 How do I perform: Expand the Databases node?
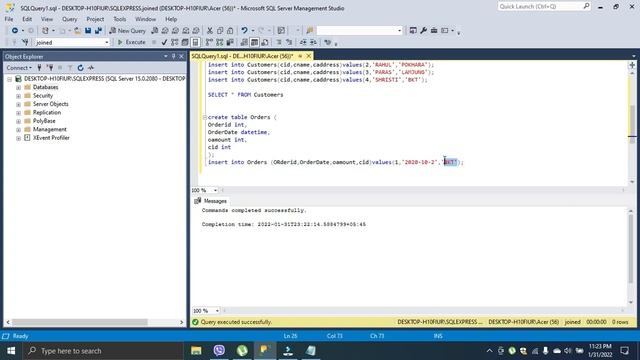[x=18, y=87]
